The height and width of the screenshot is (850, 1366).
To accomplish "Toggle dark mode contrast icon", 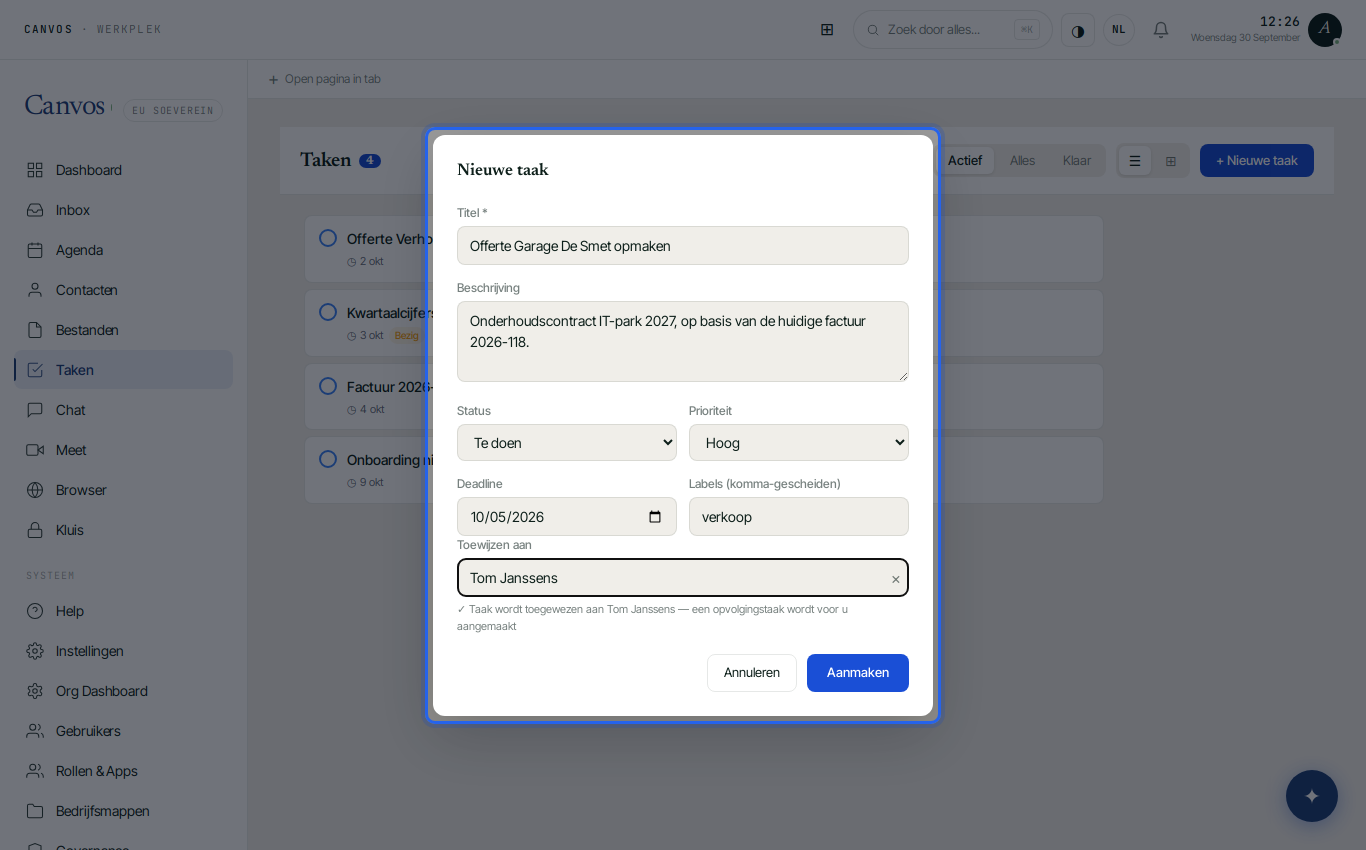I will (1078, 30).
